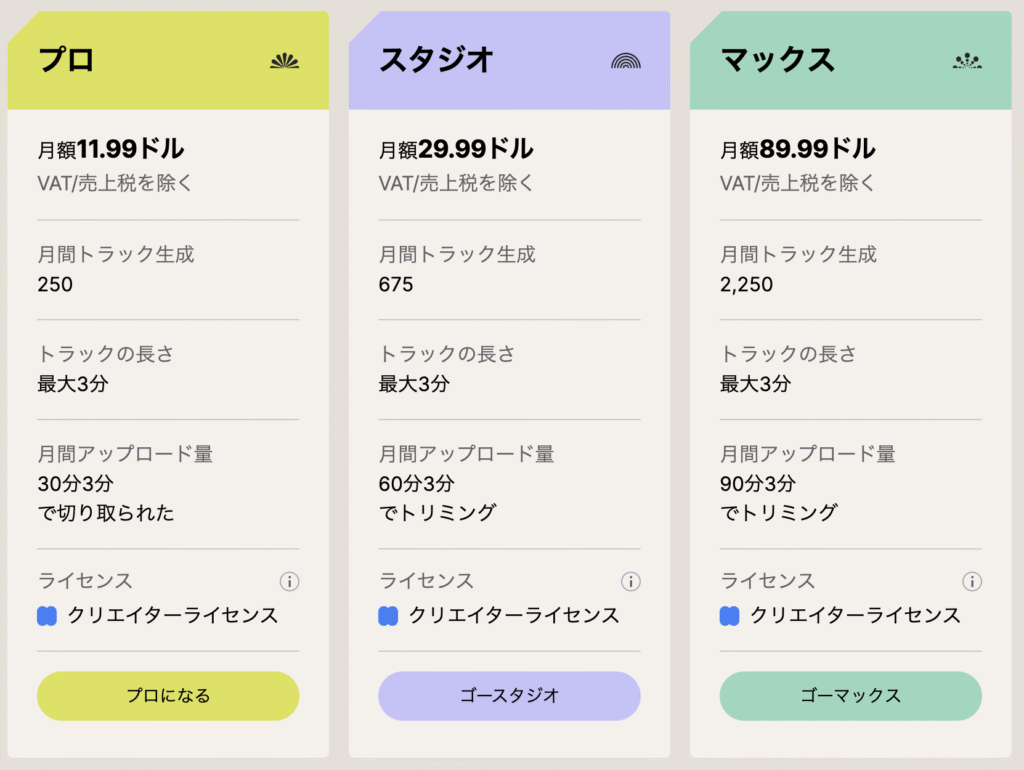
Task: Select the マックス plan header title
Action: (777, 60)
